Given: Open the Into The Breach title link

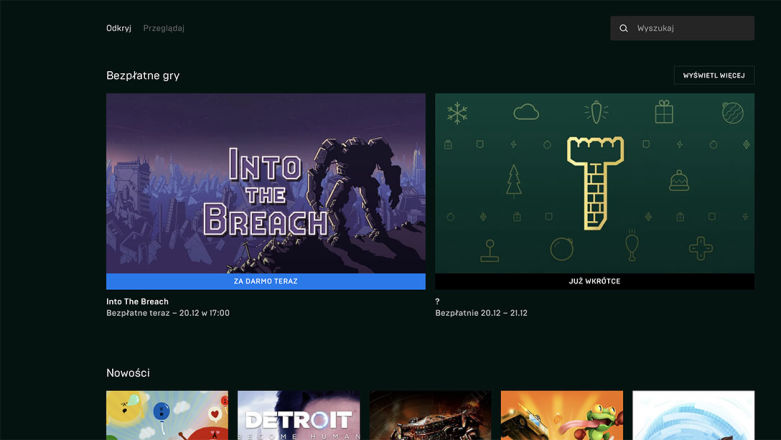Looking at the screenshot, I should [x=137, y=301].
